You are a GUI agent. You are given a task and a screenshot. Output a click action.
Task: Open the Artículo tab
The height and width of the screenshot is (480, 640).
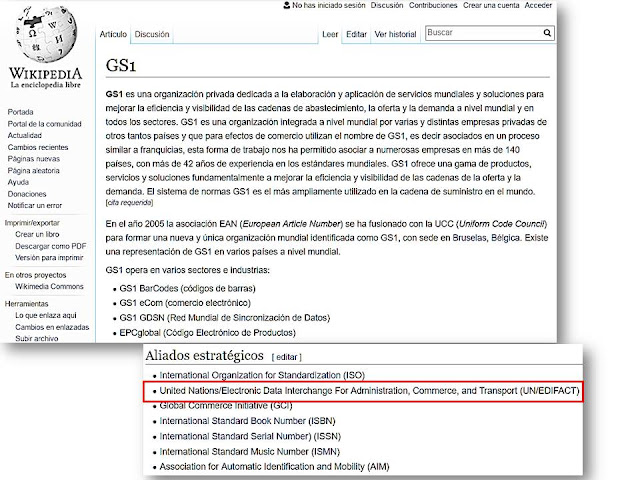click(113, 34)
